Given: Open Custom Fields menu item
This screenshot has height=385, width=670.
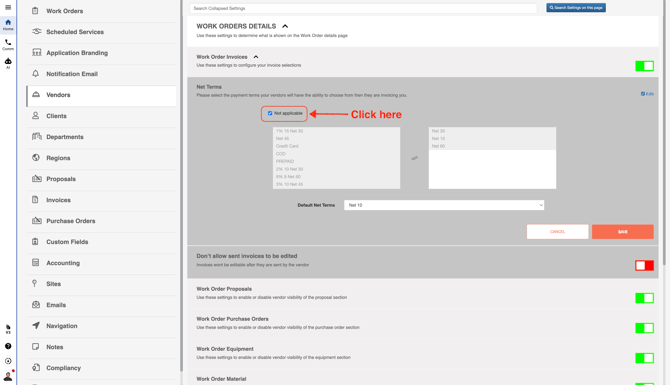Looking at the screenshot, I should tap(101, 241).
